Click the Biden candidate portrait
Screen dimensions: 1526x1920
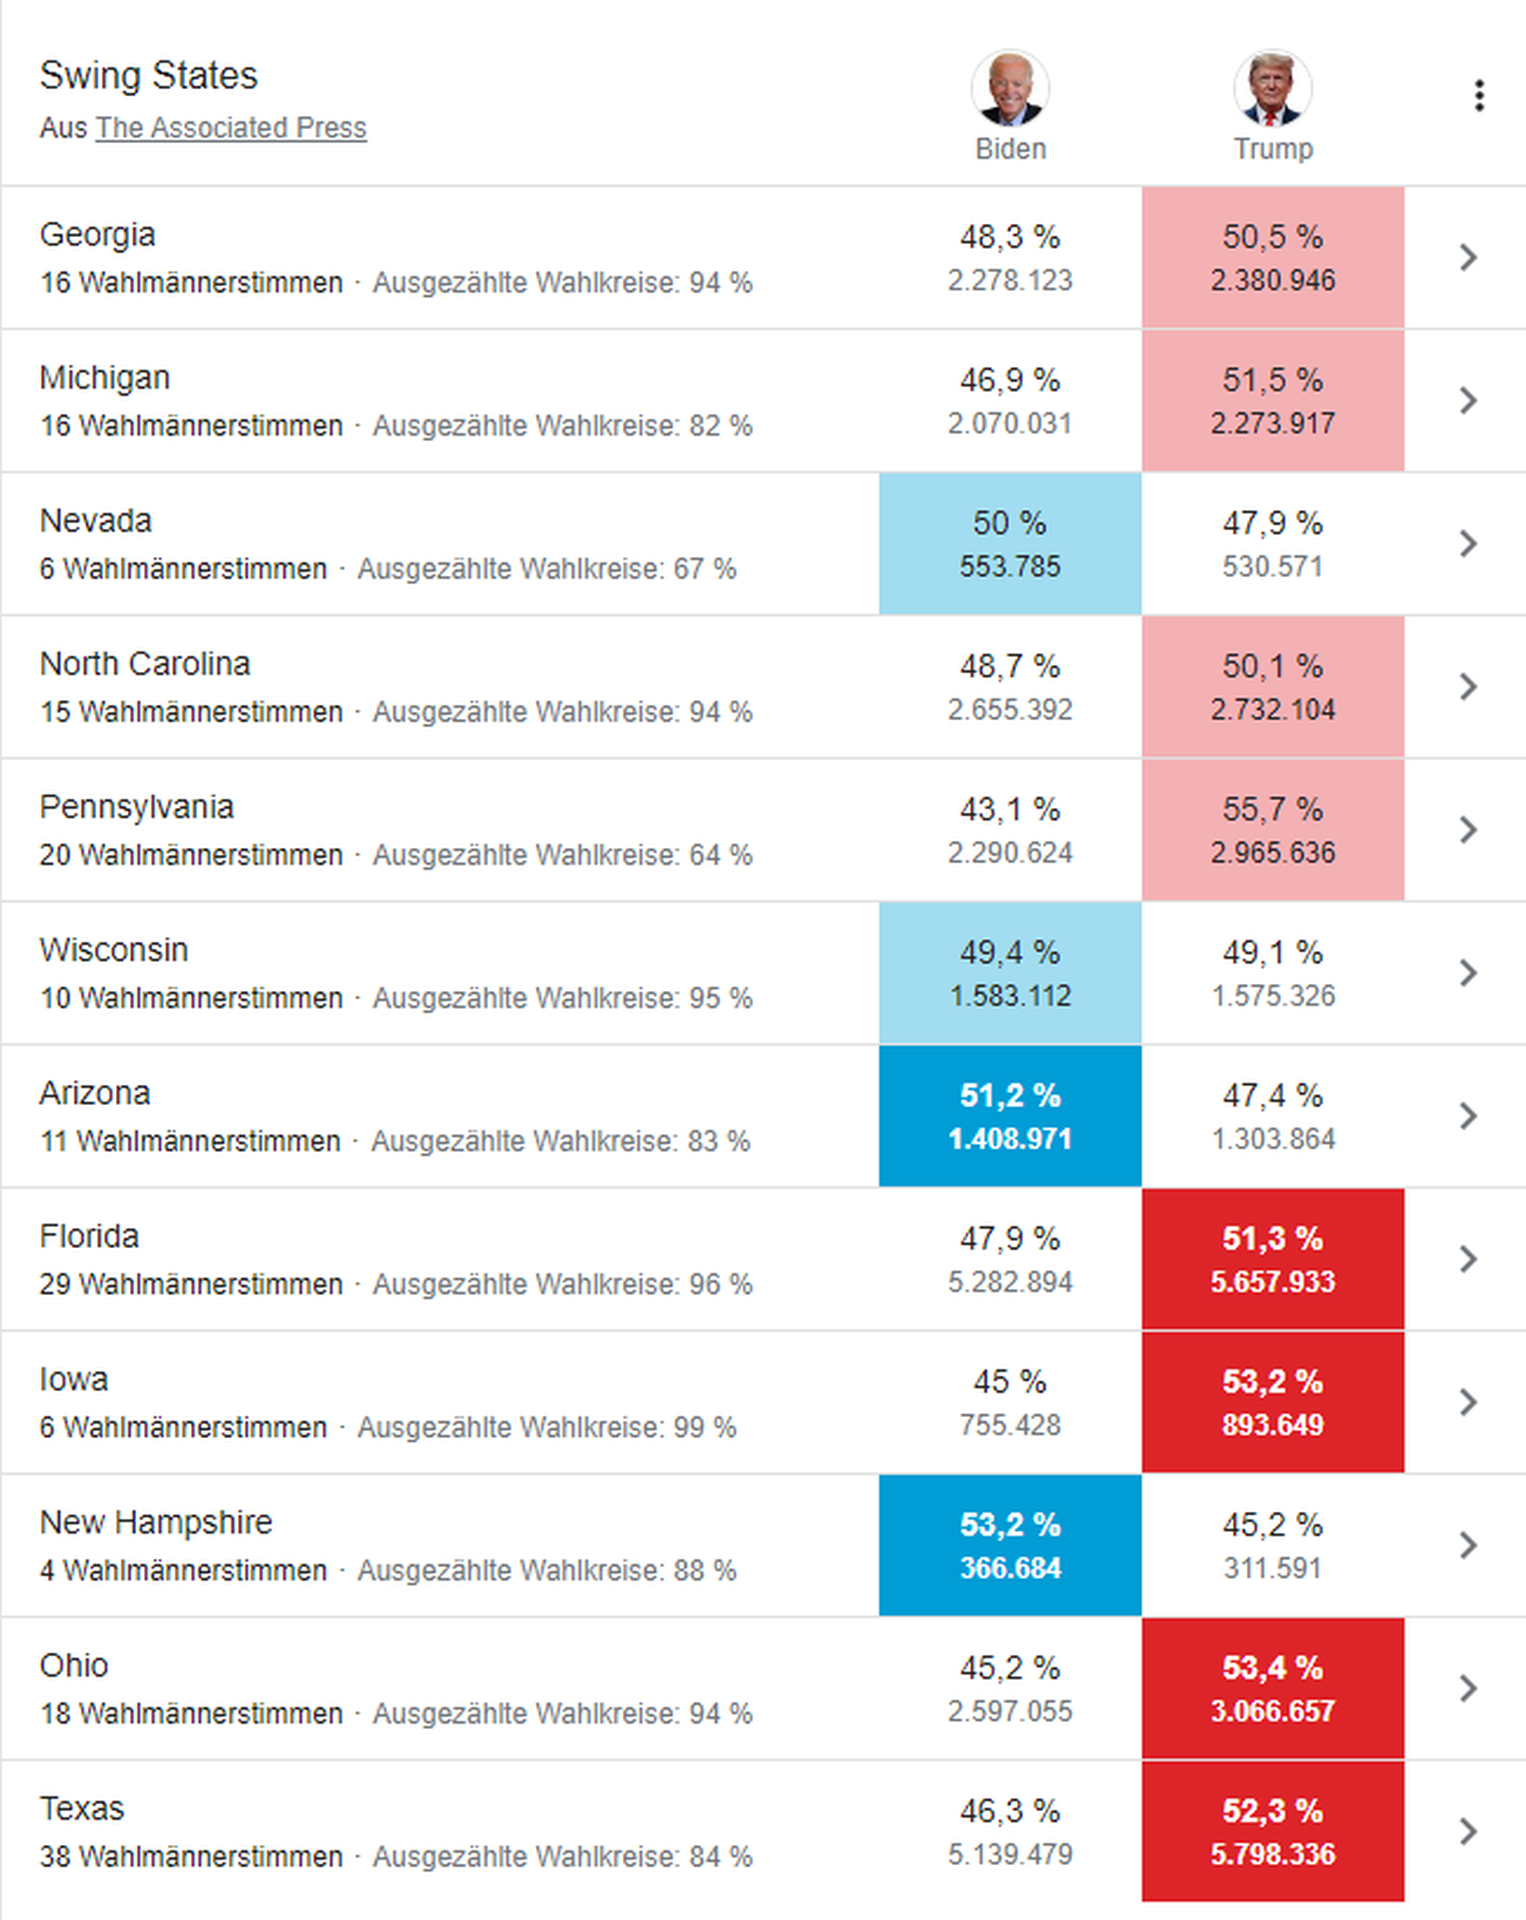[1010, 88]
